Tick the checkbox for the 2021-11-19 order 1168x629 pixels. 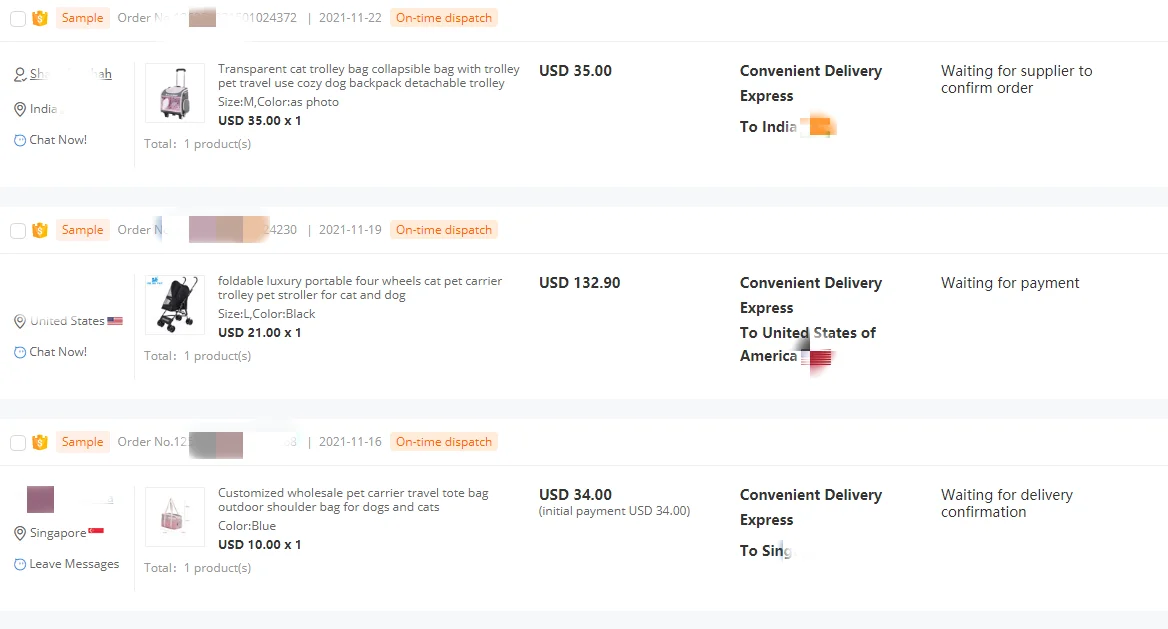pyautogui.click(x=18, y=231)
